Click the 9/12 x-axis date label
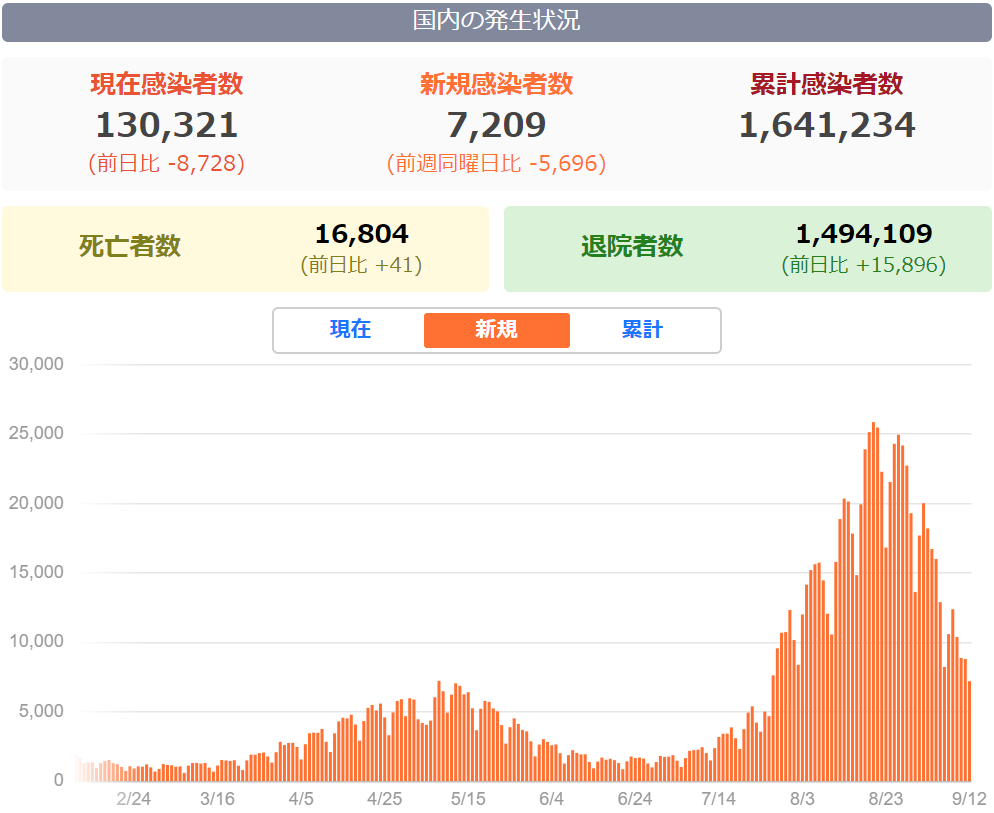994x813 pixels. point(969,798)
